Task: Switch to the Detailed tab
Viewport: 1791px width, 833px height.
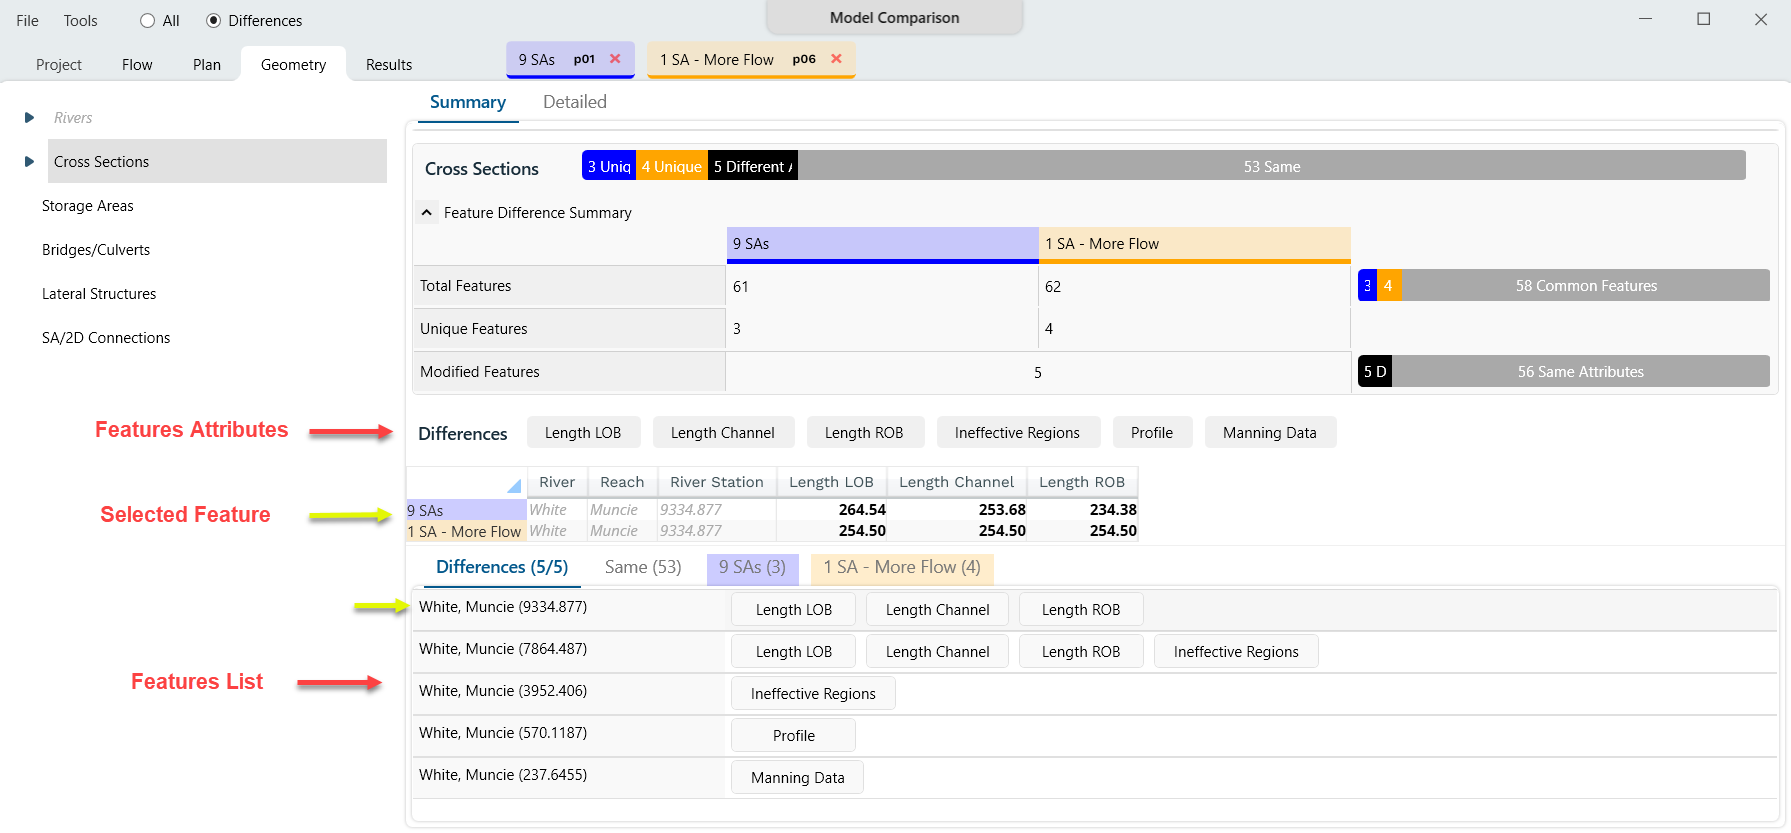Action: pyautogui.click(x=574, y=102)
